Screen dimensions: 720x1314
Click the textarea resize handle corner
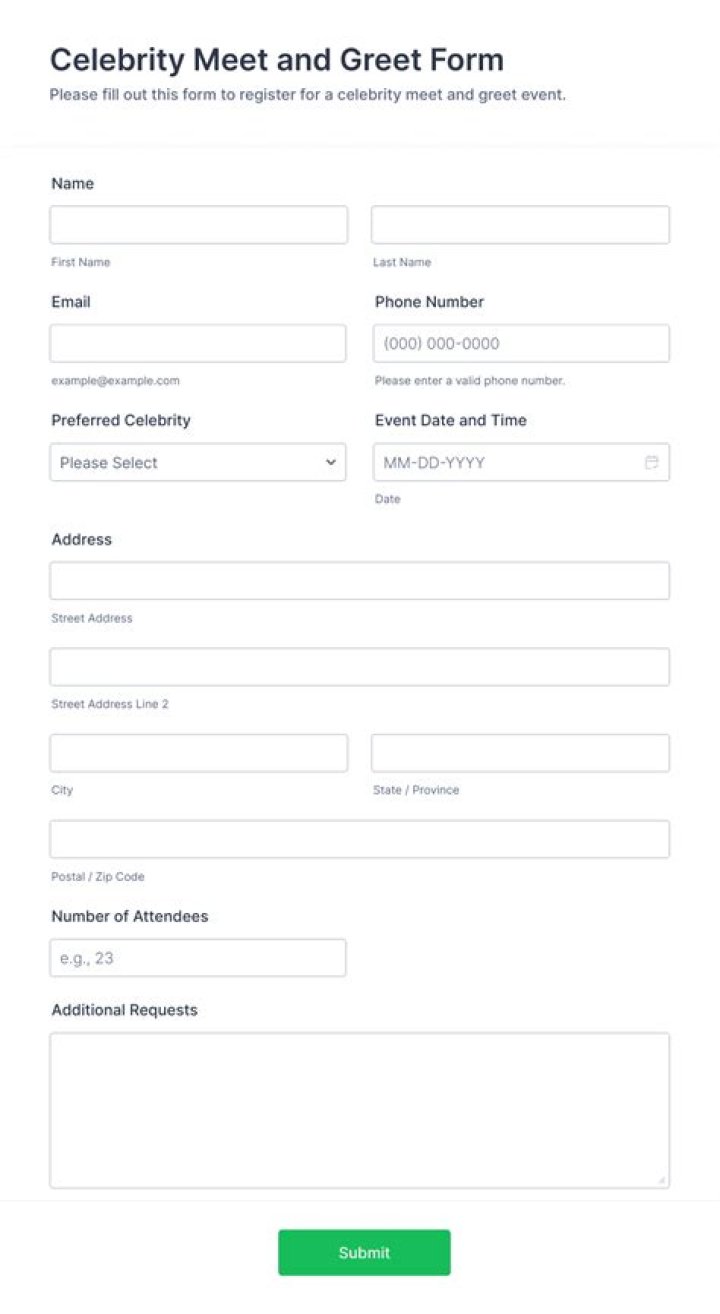662,1181
